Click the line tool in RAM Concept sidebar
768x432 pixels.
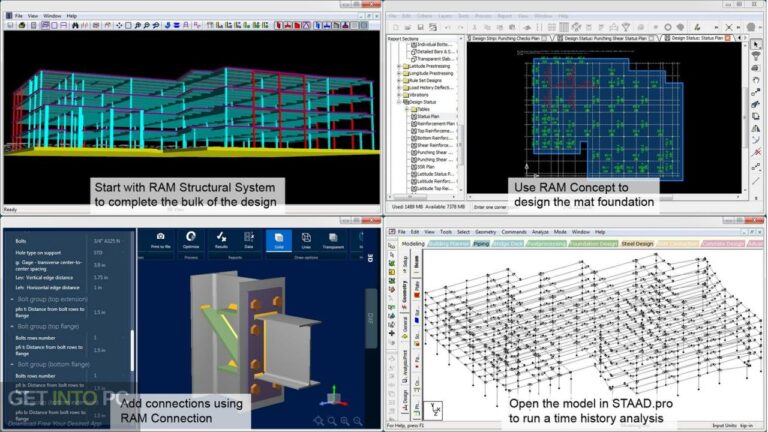[756, 181]
